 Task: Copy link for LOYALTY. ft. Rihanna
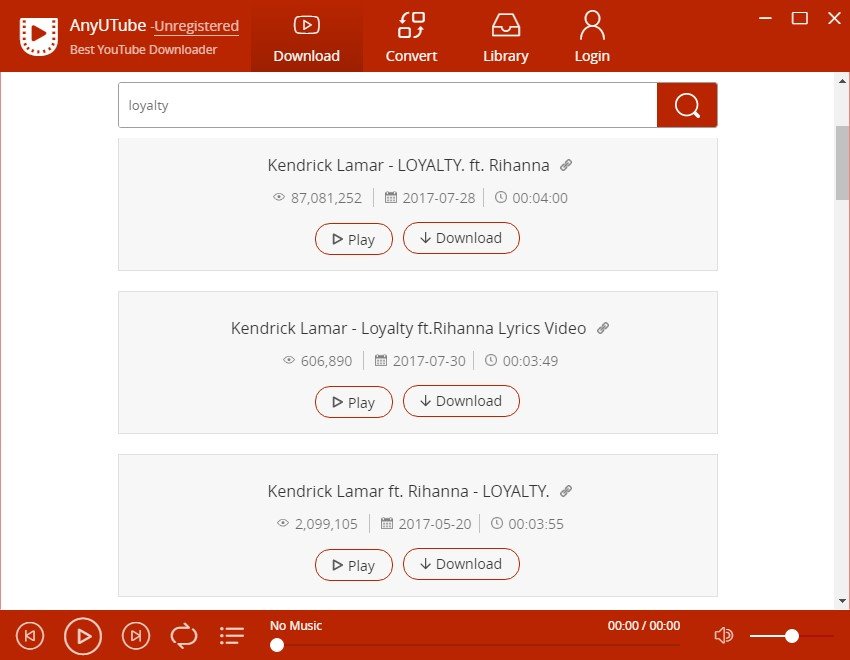[566, 165]
